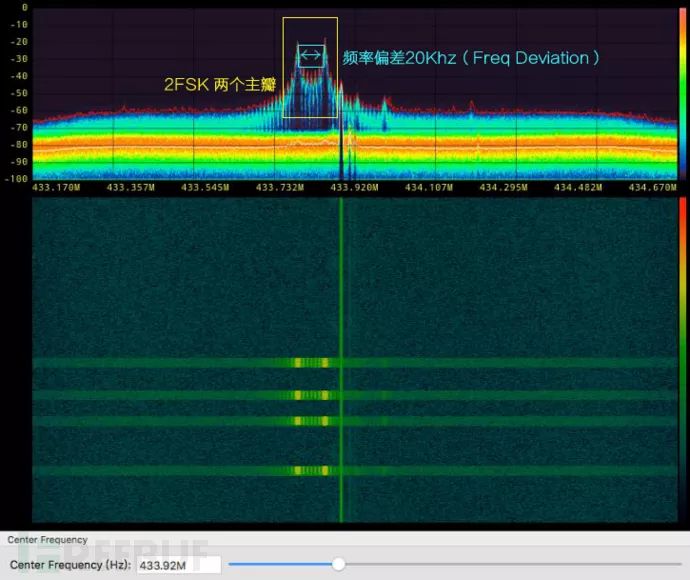Click the waterfall intensity color scale bar

(682, 358)
